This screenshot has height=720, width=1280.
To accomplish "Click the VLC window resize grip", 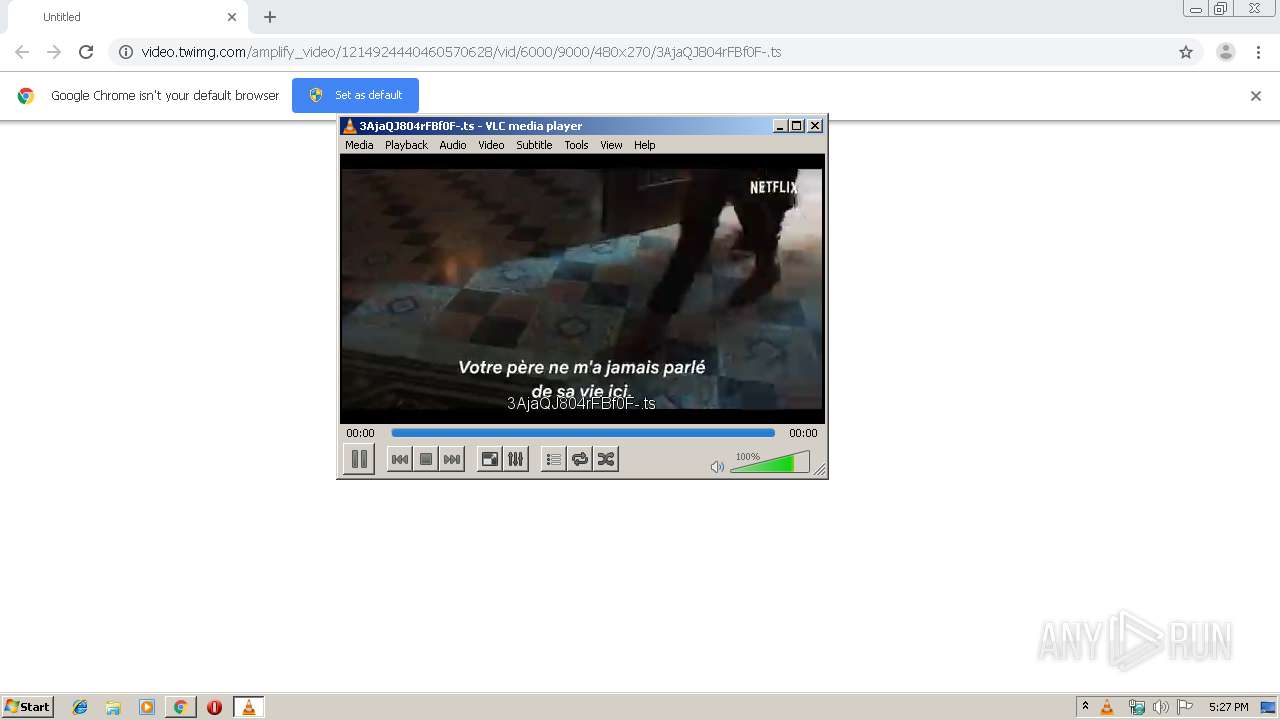I will (x=820, y=470).
